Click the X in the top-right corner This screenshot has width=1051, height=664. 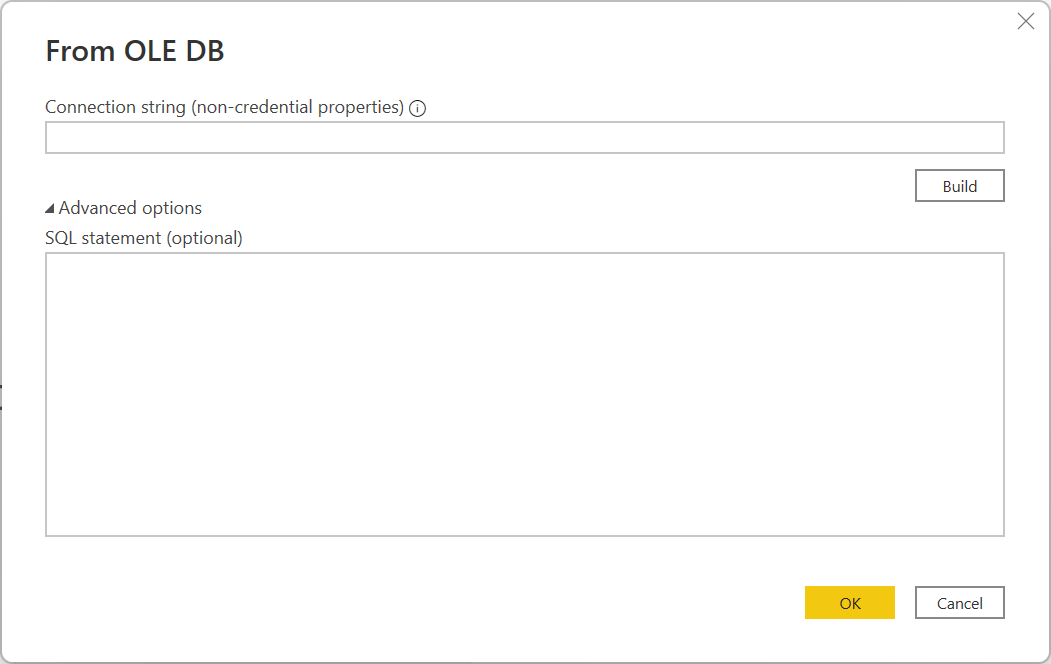point(1025,20)
